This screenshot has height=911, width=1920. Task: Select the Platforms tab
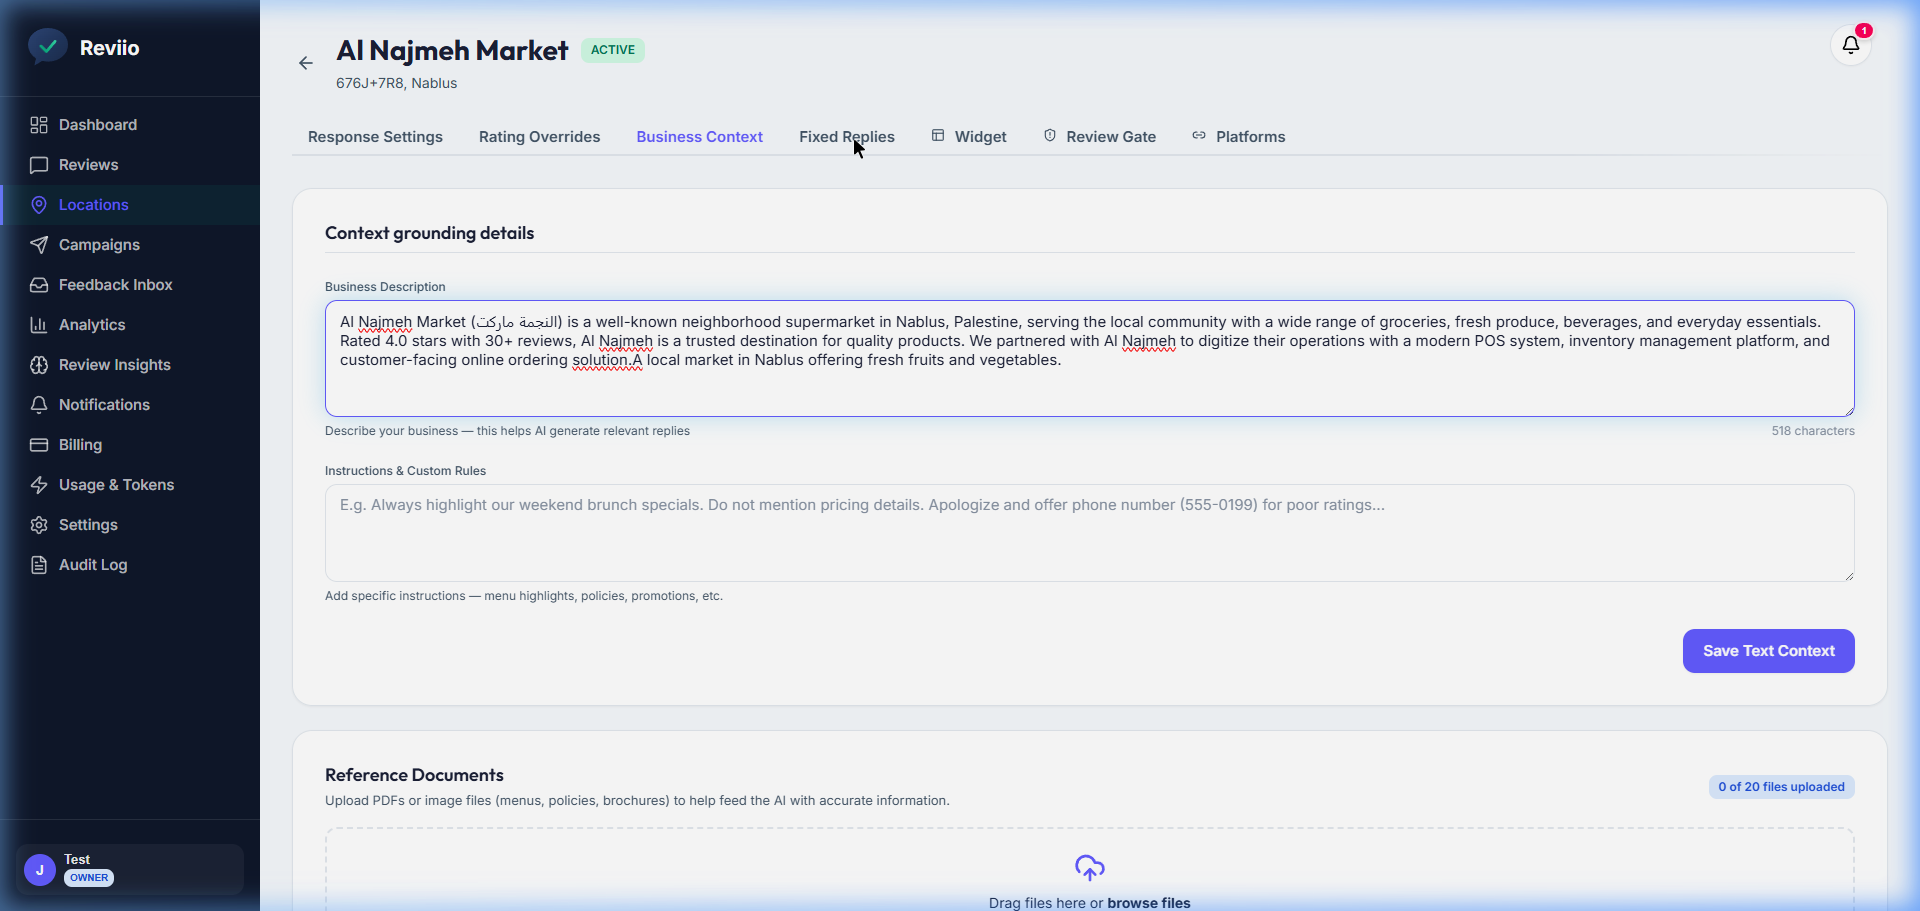point(1239,137)
